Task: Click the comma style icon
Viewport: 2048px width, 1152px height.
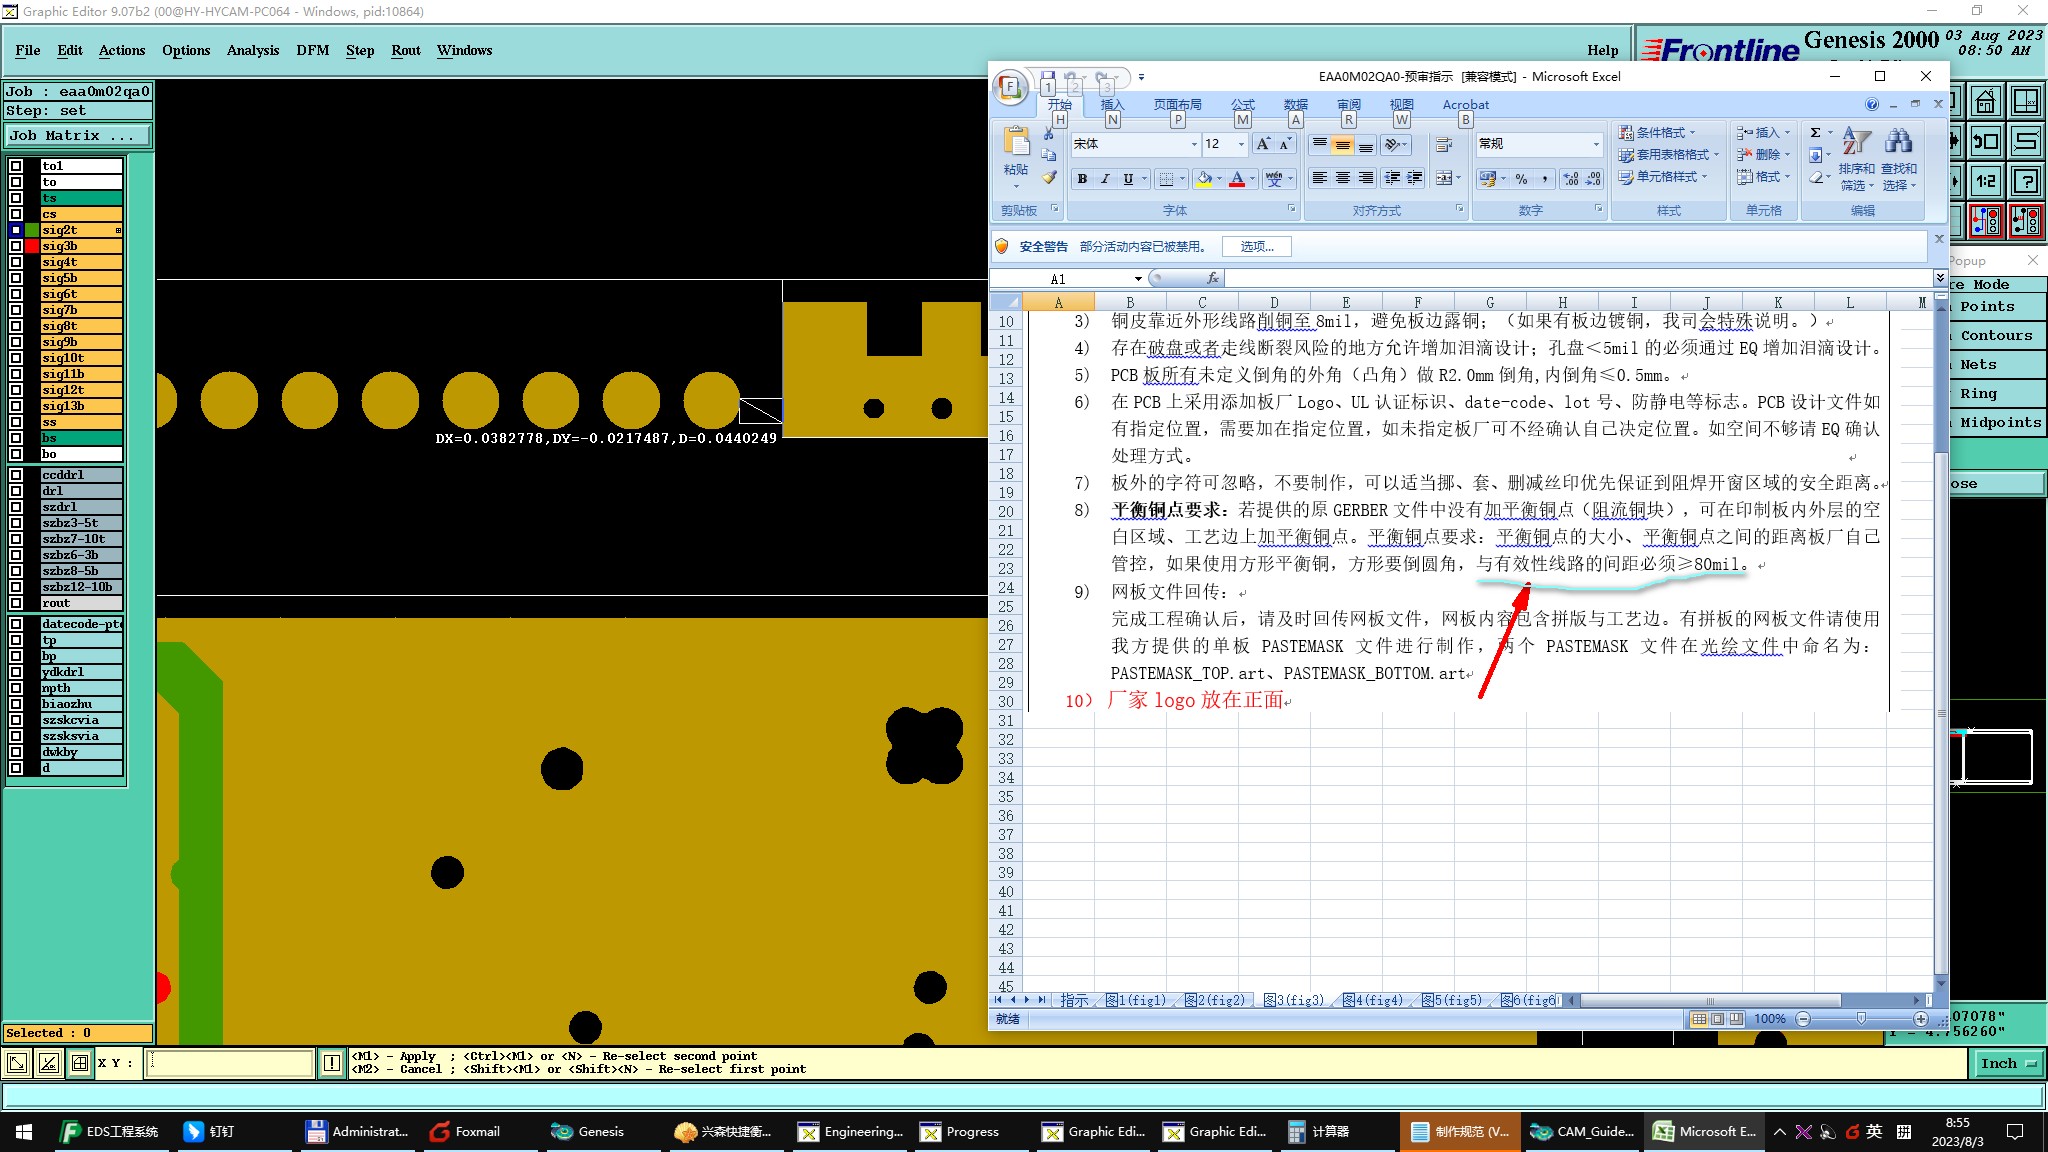Action: coord(1545,179)
